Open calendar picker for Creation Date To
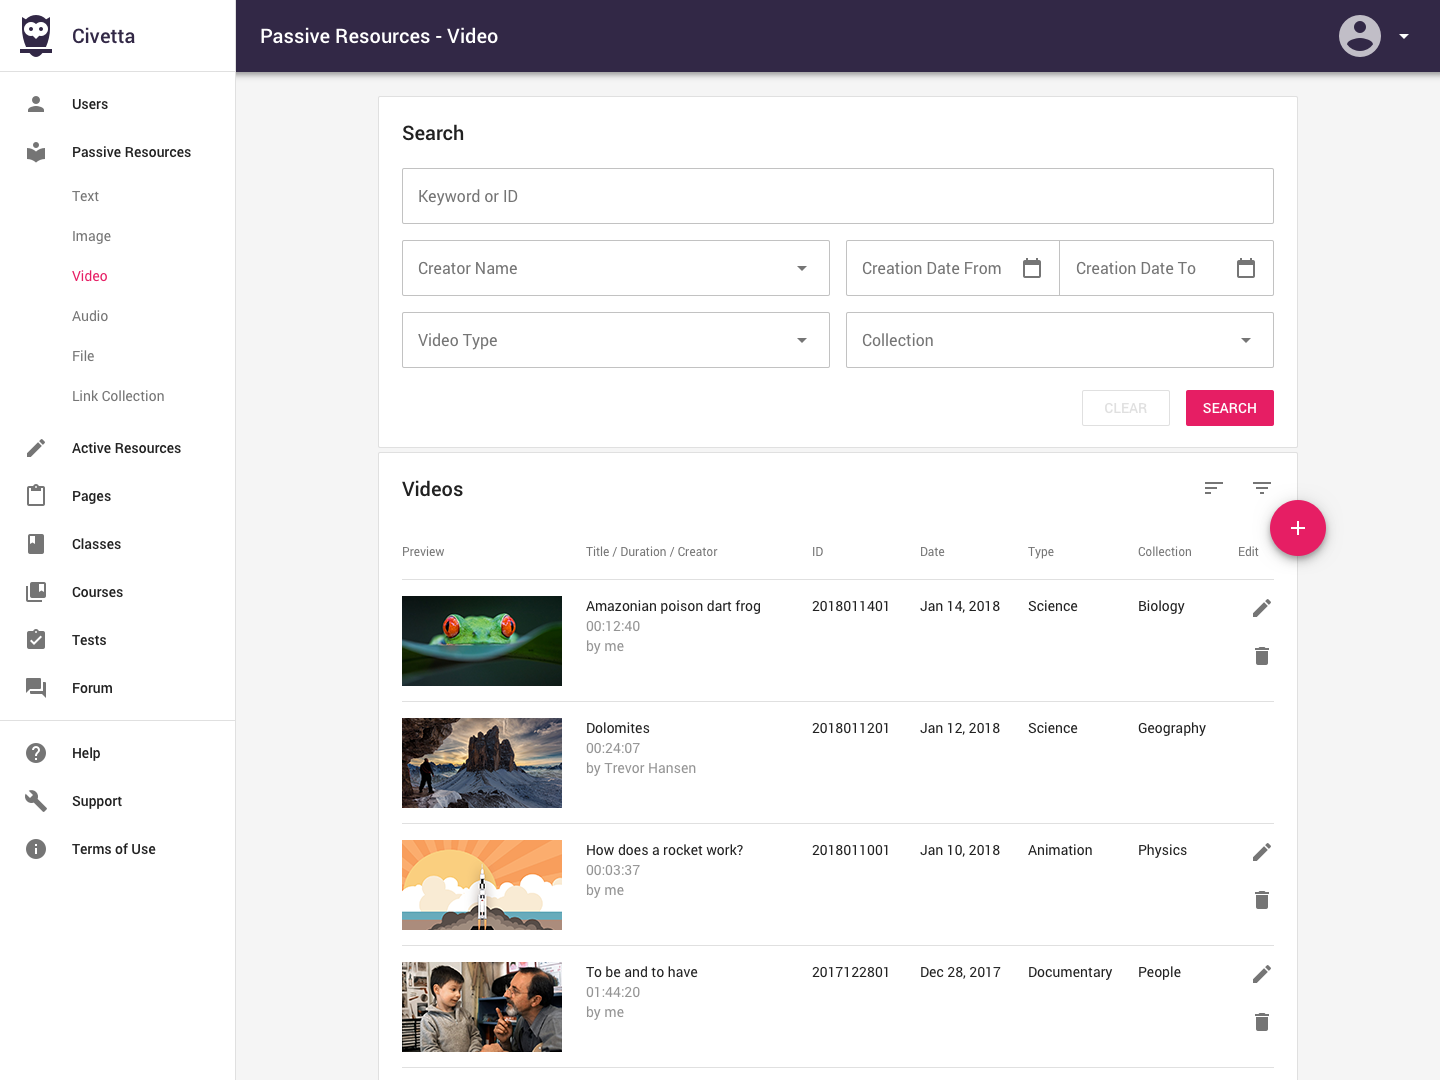The width and height of the screenshot is (1440, 1080). [x=1245, y=268]
